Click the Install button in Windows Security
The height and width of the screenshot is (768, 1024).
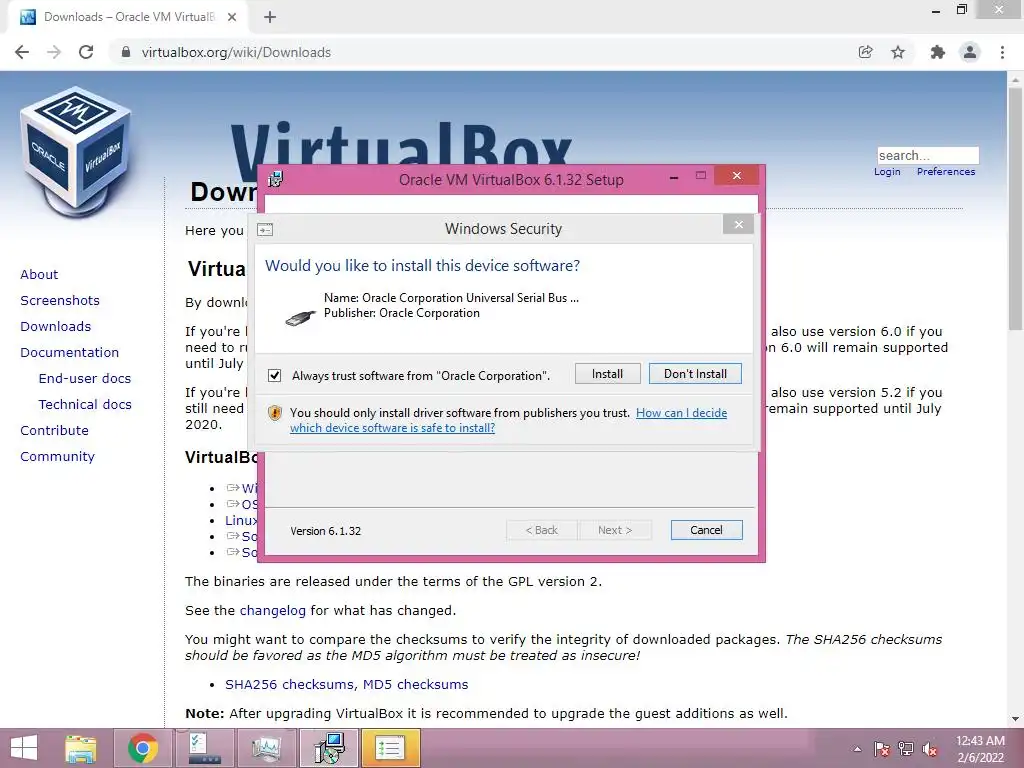tap(607, 374)
